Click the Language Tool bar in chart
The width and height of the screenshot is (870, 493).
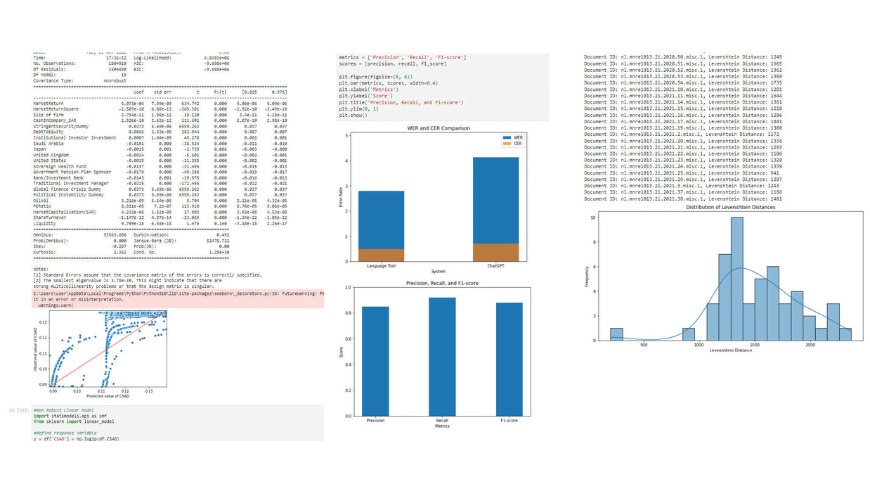click(381, 218)
